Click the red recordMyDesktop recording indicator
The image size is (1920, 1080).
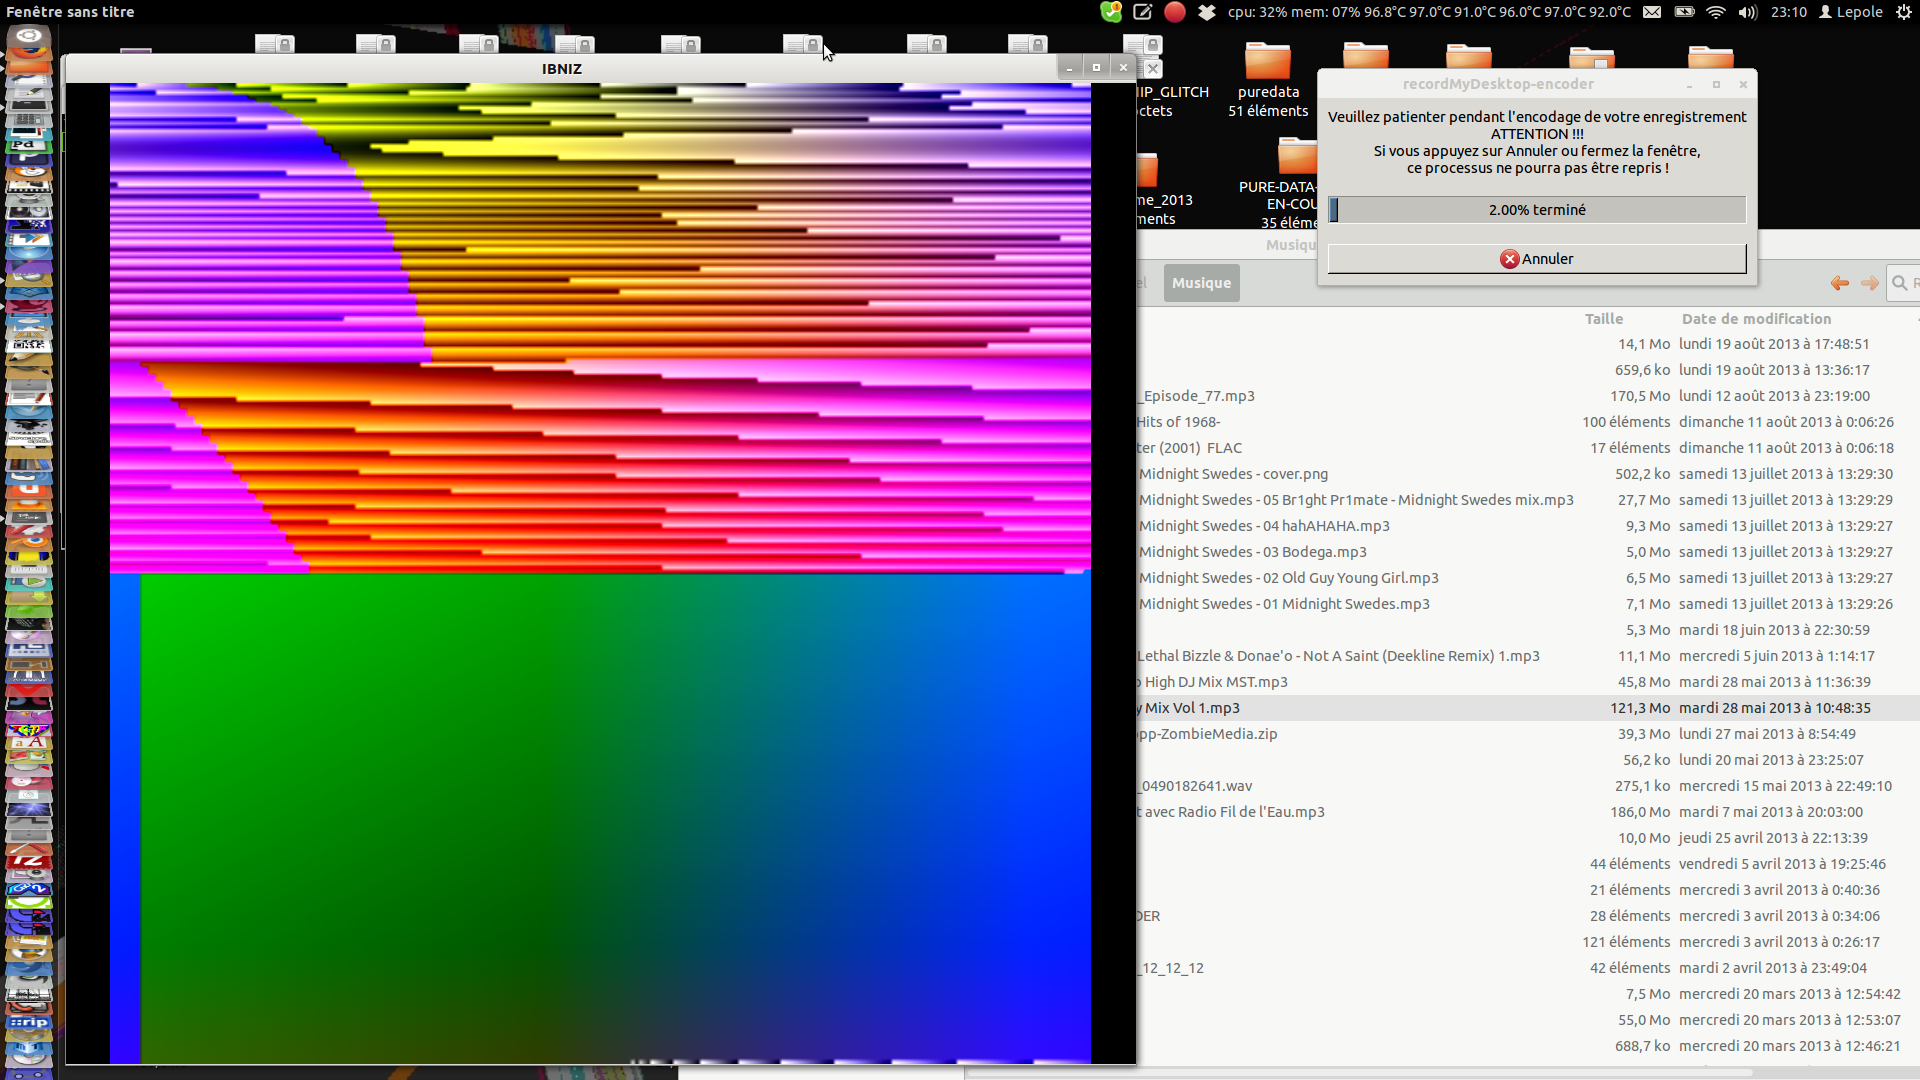1175,12
